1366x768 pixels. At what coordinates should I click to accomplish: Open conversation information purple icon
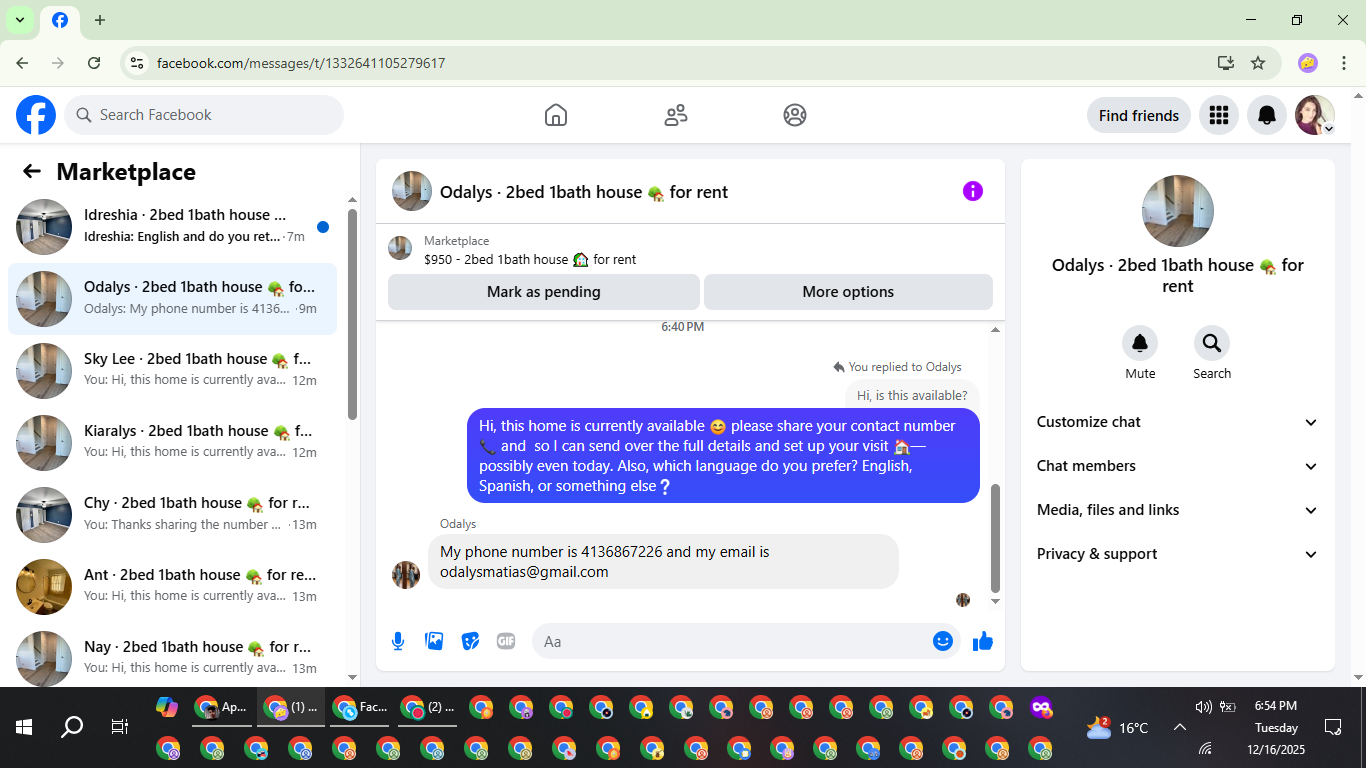pyautogui.click(x=973, y=191)
